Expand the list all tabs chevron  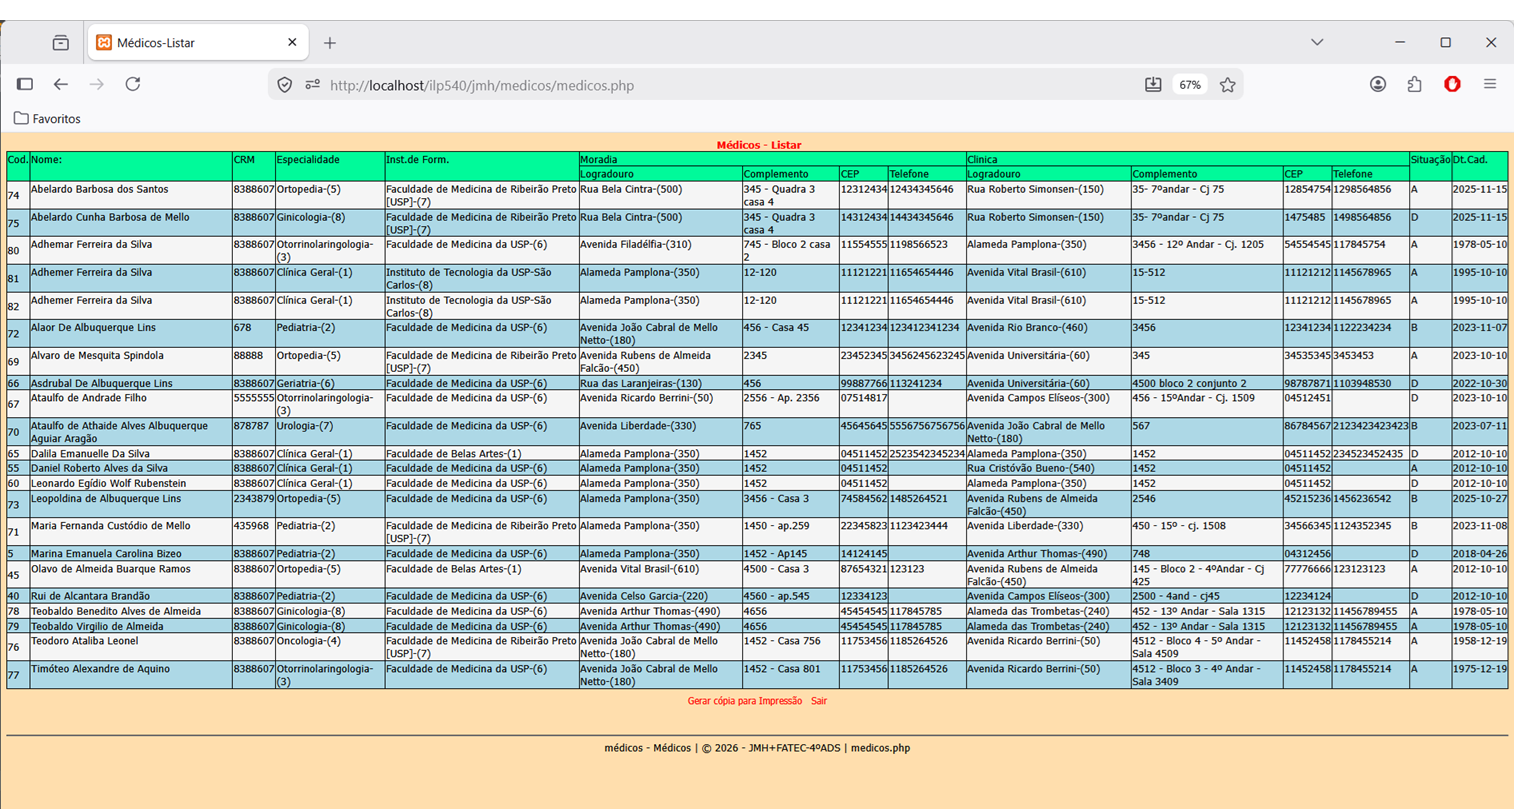tap(1317, 42)
